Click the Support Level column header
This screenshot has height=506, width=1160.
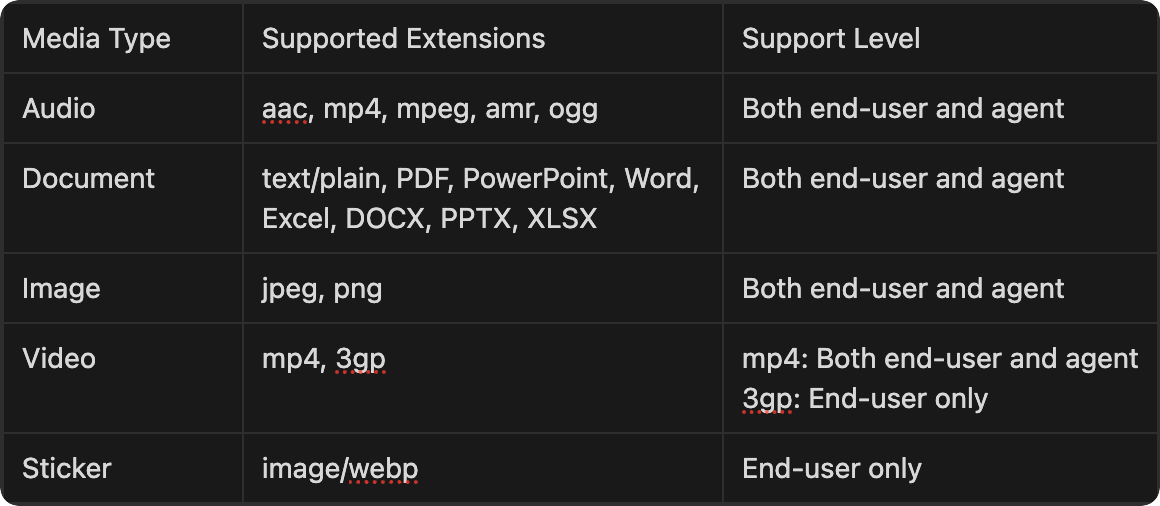pos(830,39)
